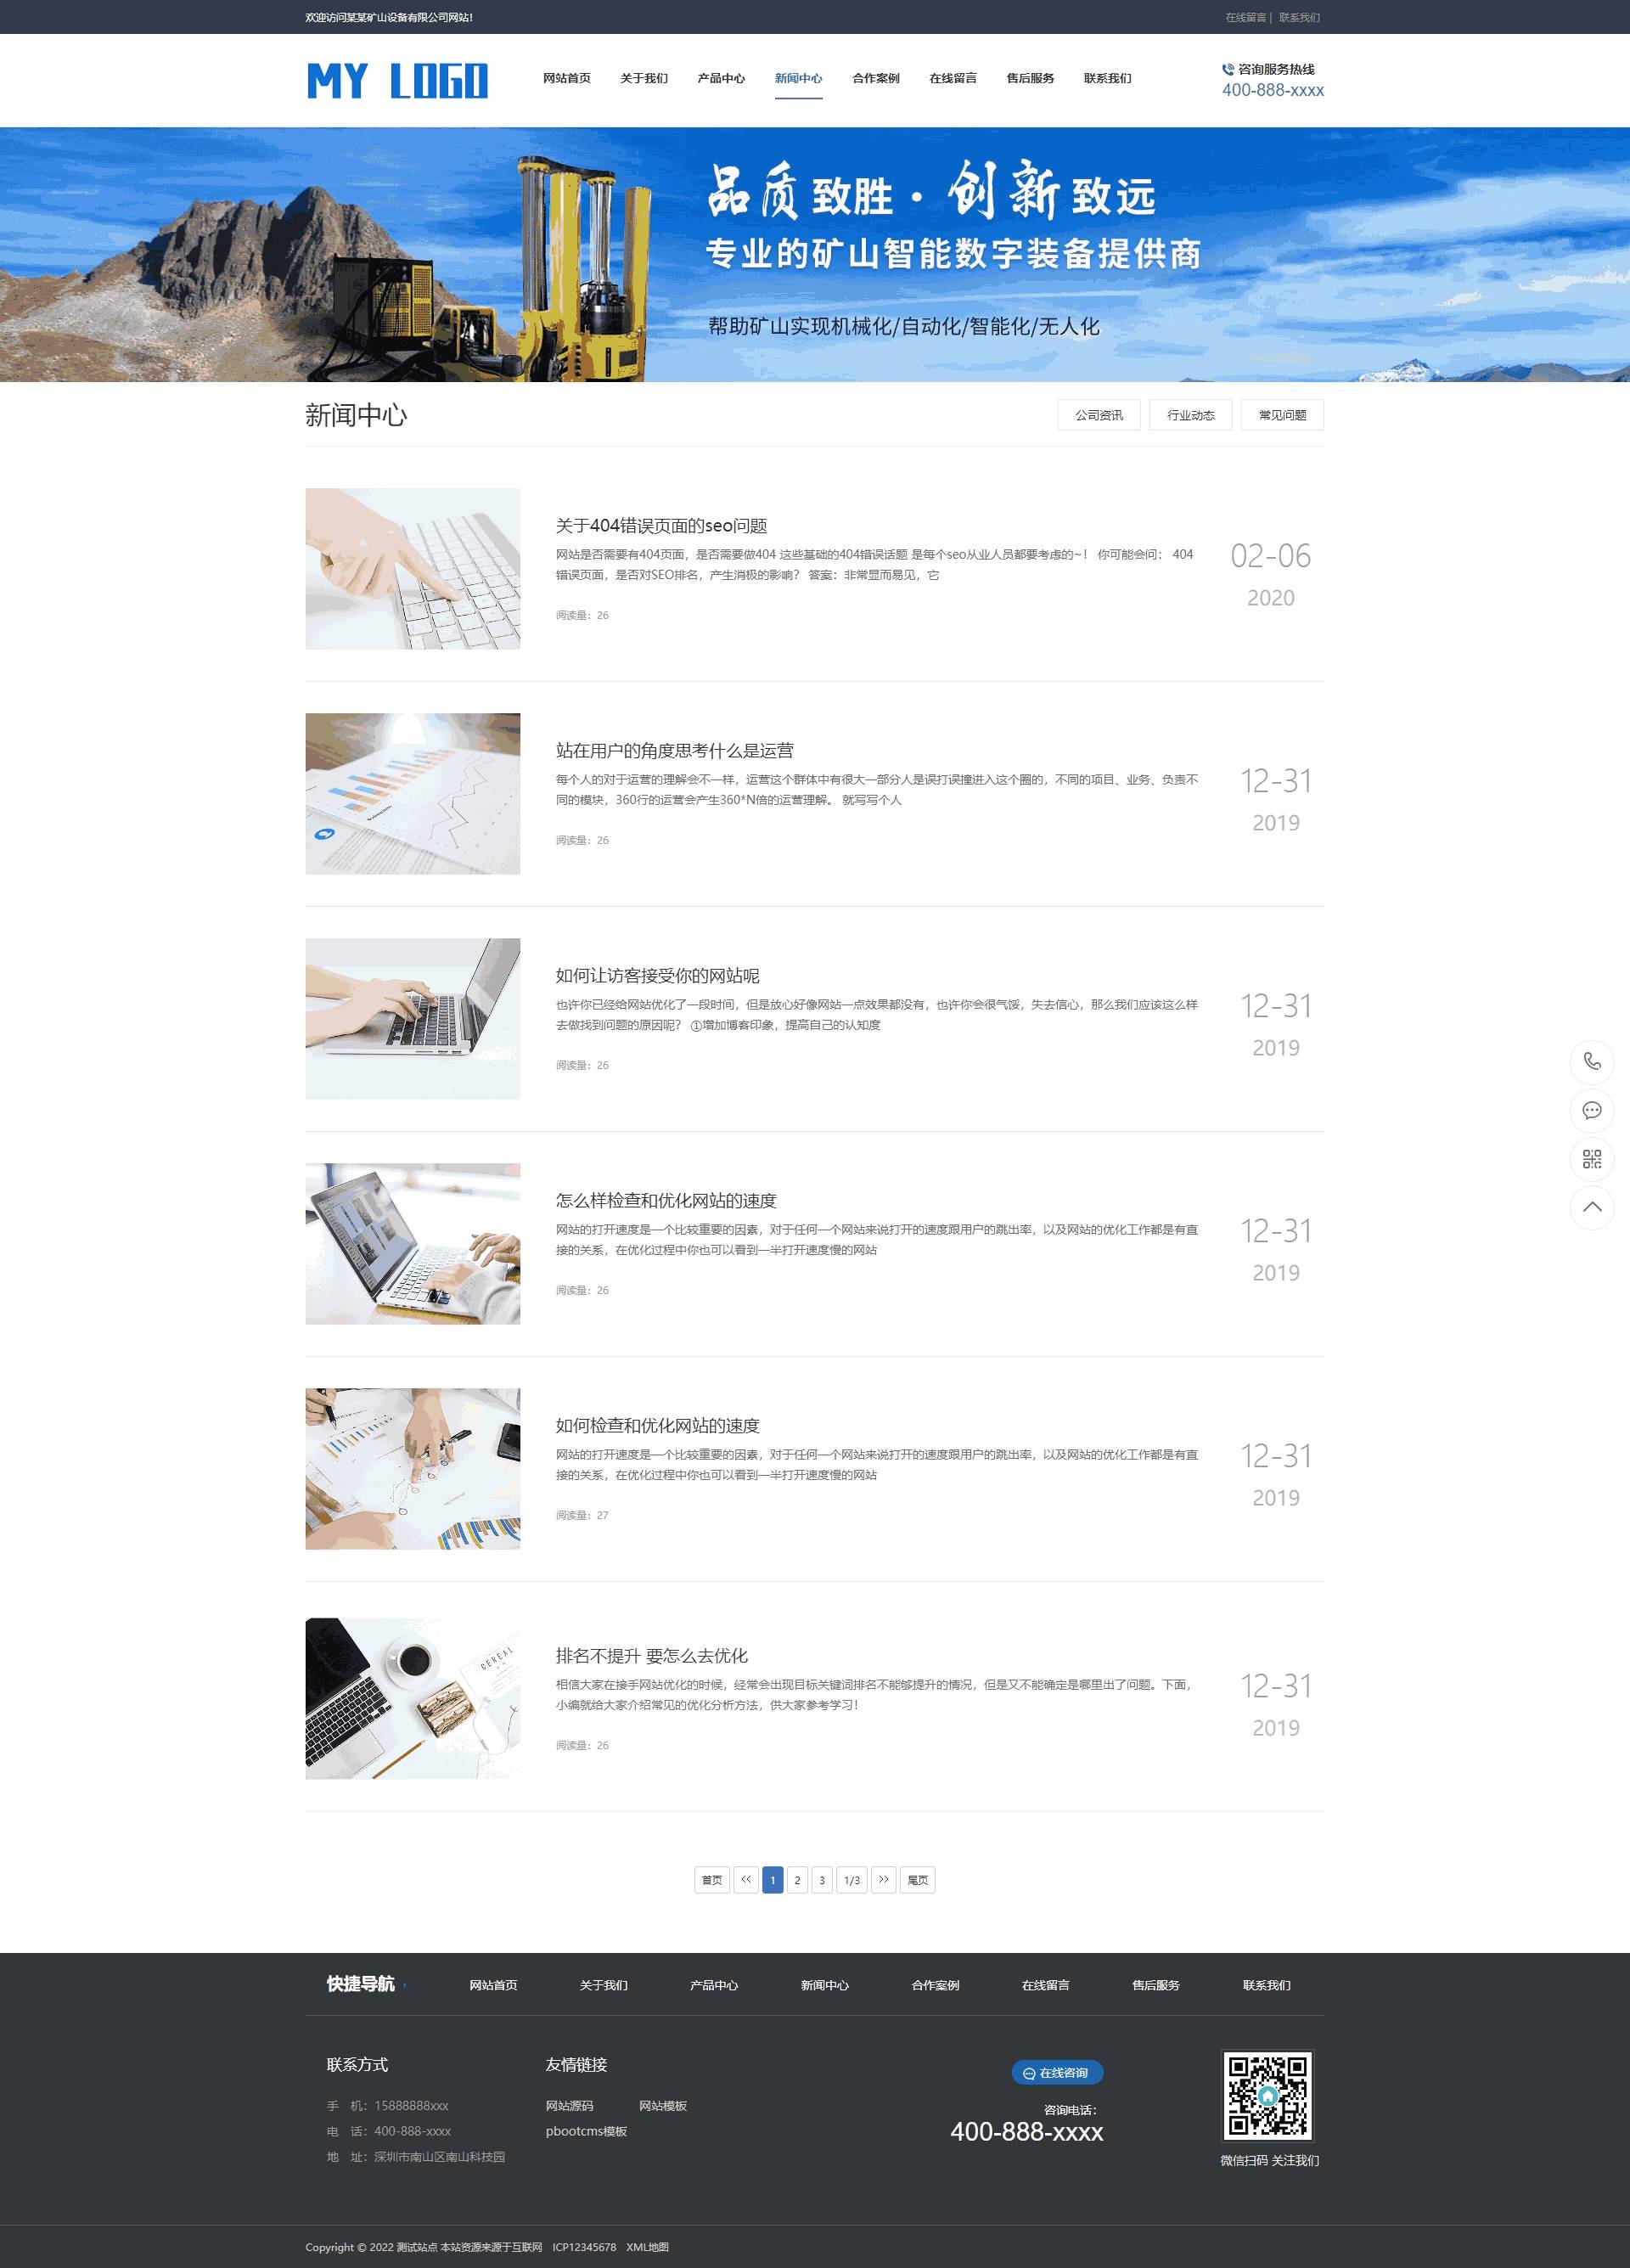1630x2268 pixels.
Task: Click the 尾页 last page button
Action: 917,1880
